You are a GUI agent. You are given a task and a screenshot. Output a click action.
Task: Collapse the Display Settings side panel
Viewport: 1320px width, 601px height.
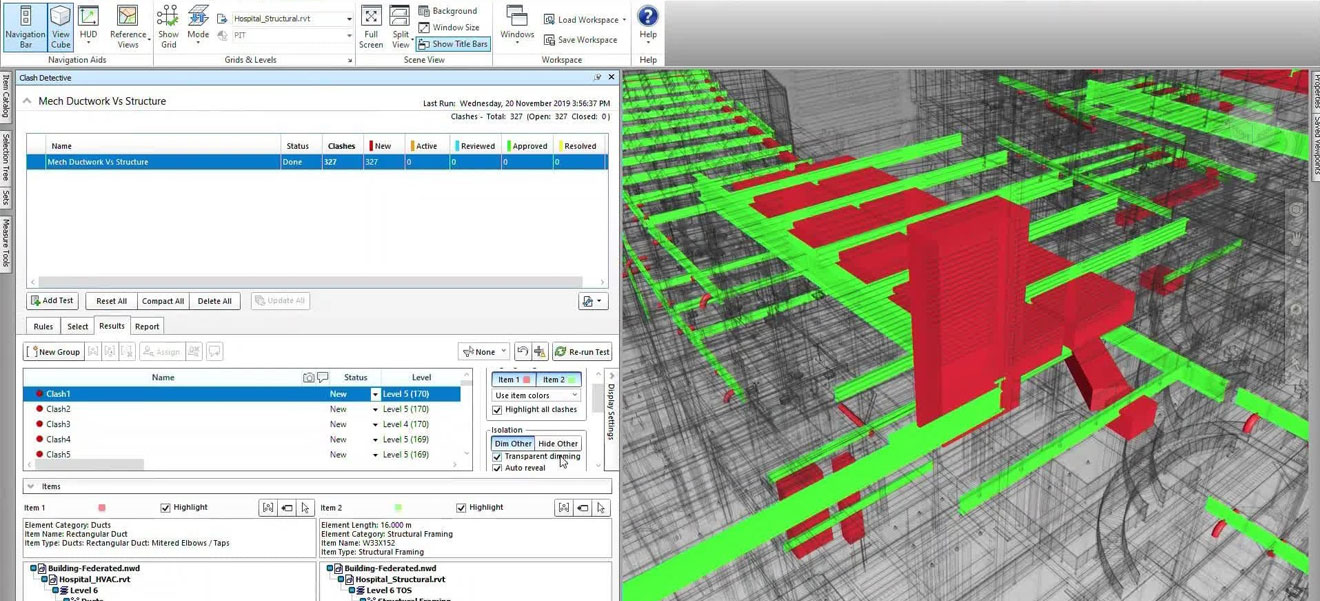pos(611,377)
